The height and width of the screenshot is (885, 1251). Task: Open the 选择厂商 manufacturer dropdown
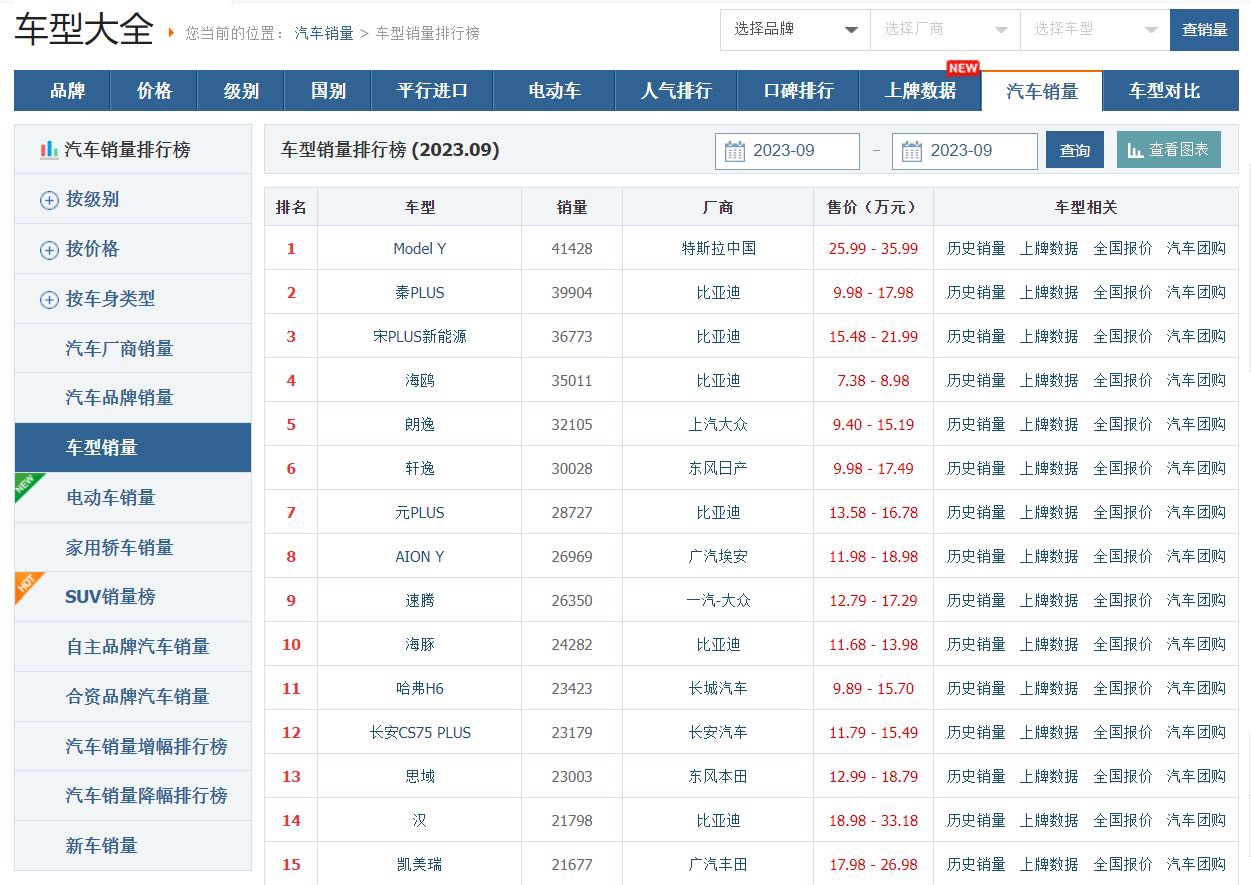point(945,30)
